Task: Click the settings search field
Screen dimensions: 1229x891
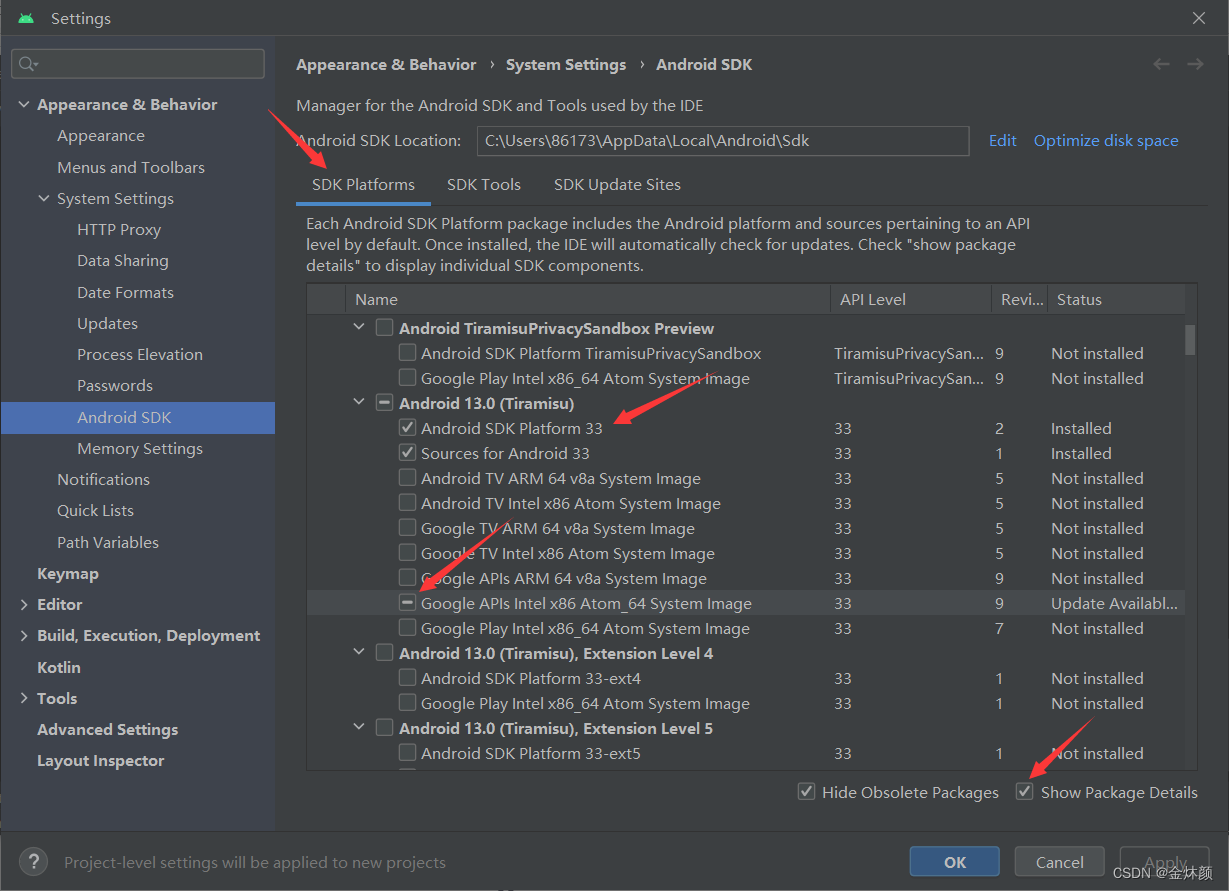Action: click(138, 64)
